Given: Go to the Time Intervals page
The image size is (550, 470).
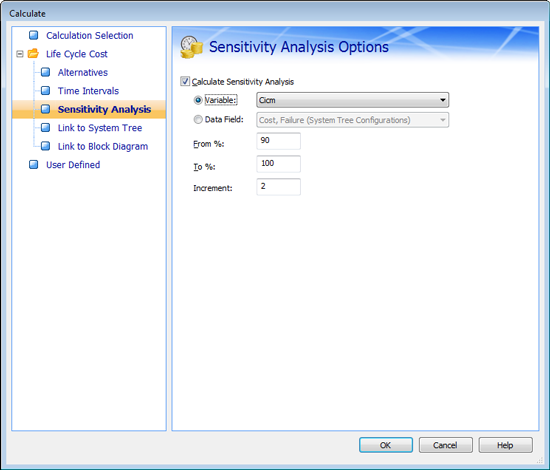Looking at the screenshot, I should click(x=88, y=91).
